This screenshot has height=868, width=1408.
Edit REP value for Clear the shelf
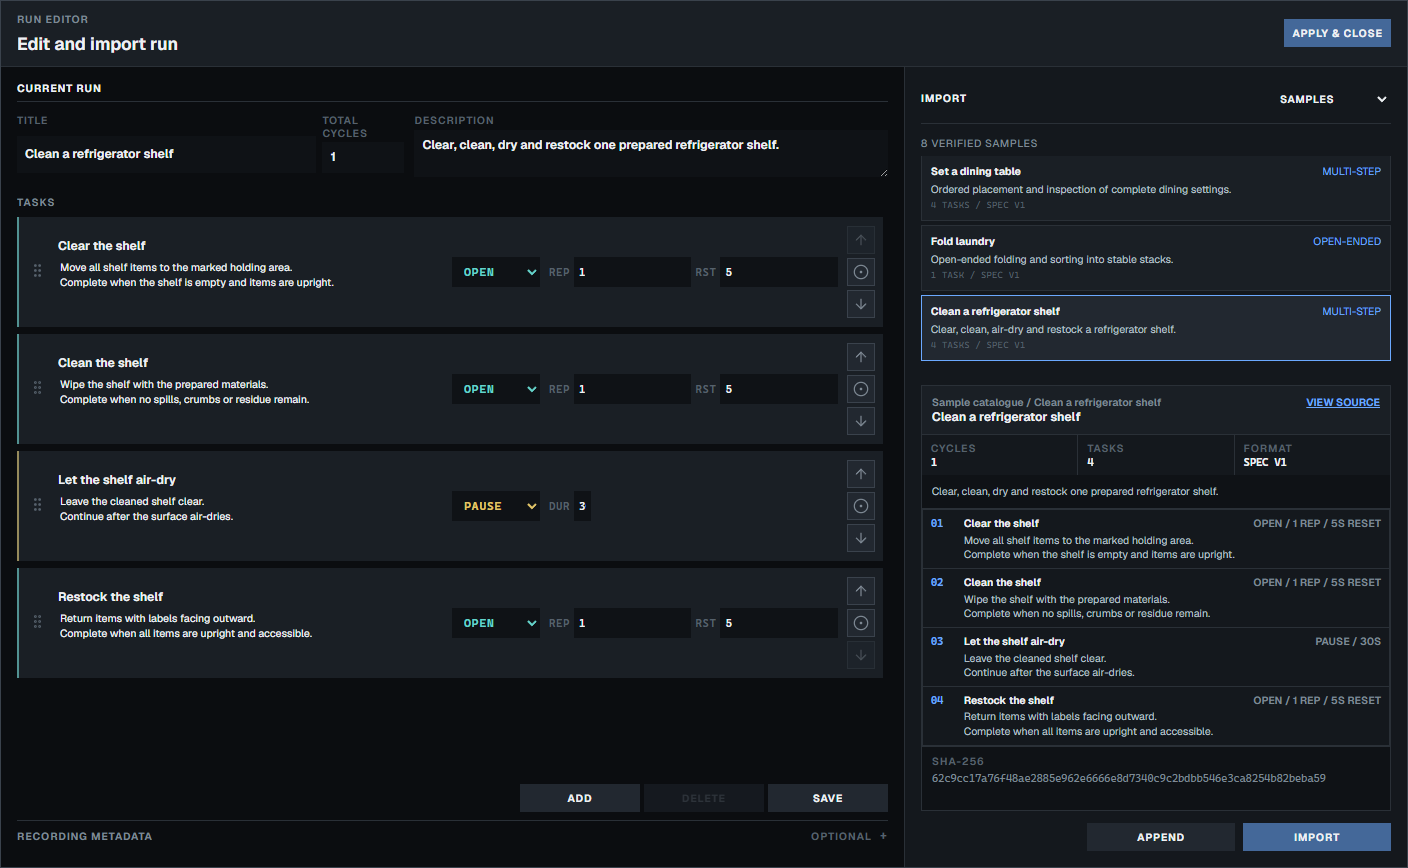coord(632,272)
